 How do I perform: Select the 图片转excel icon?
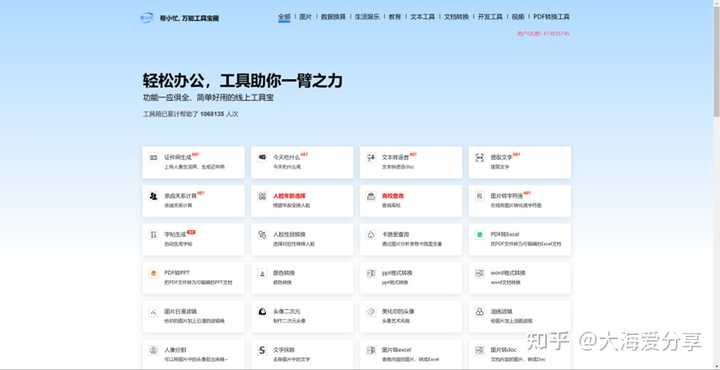pyautogui.click(x=371, y=350)
